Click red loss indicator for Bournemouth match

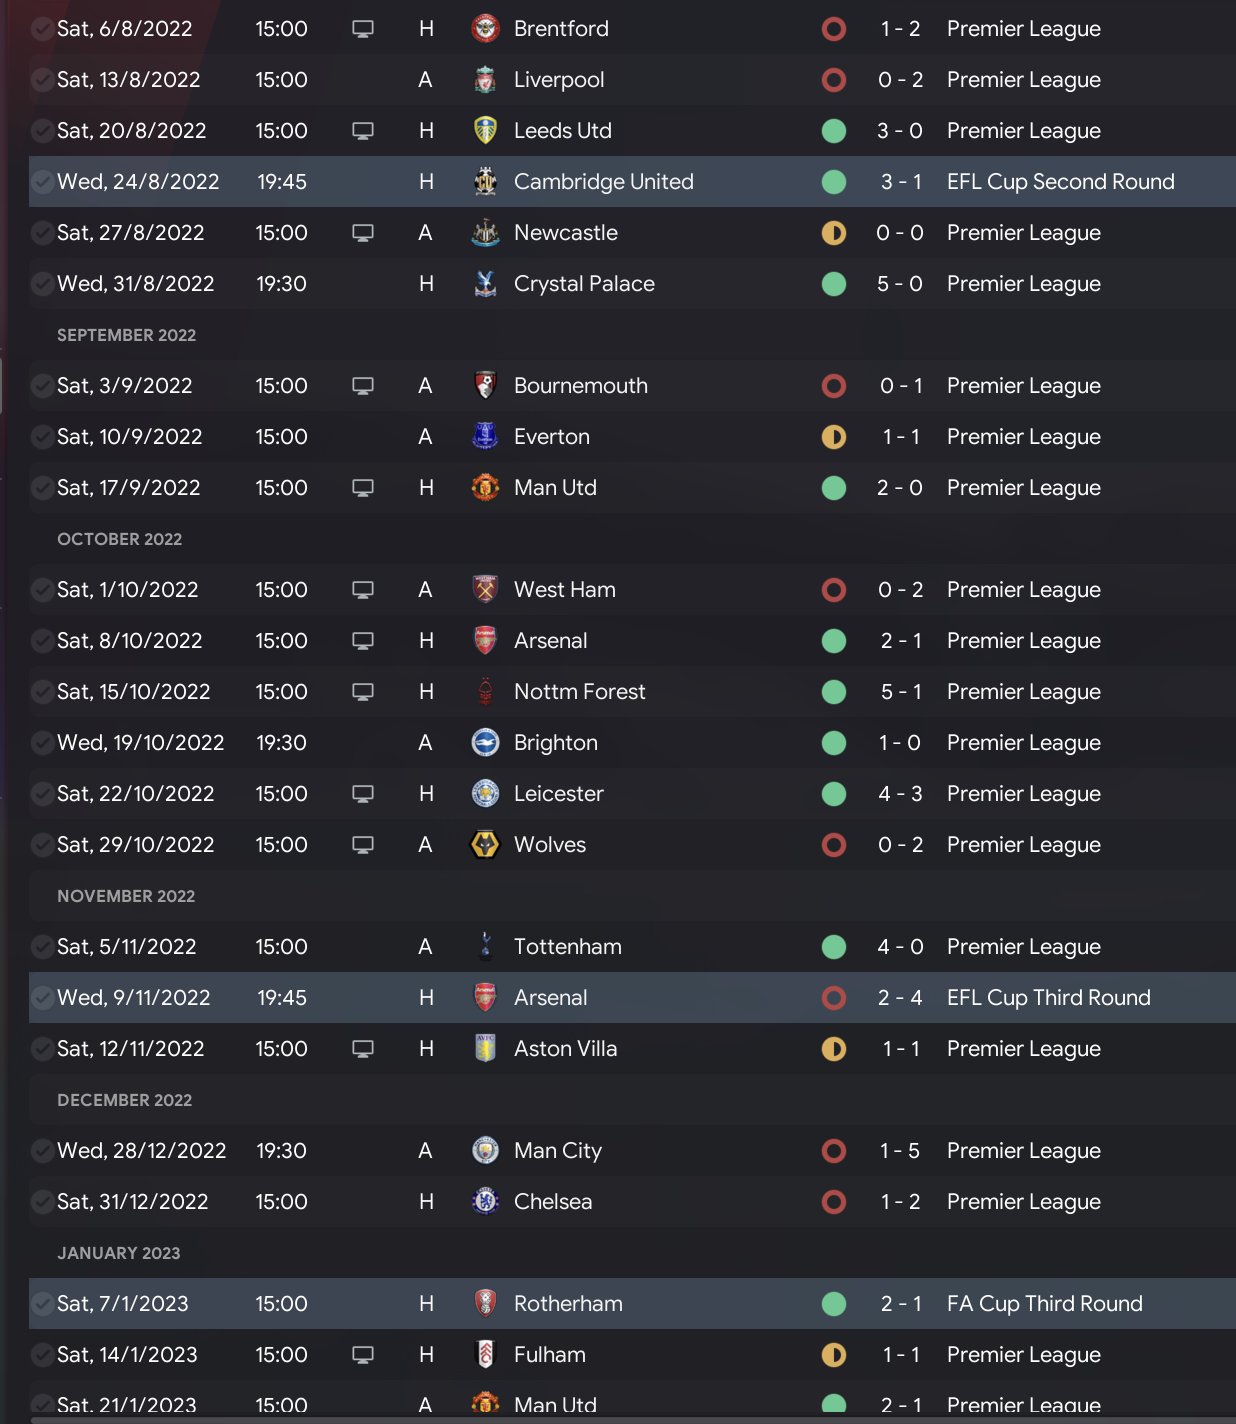834,386
